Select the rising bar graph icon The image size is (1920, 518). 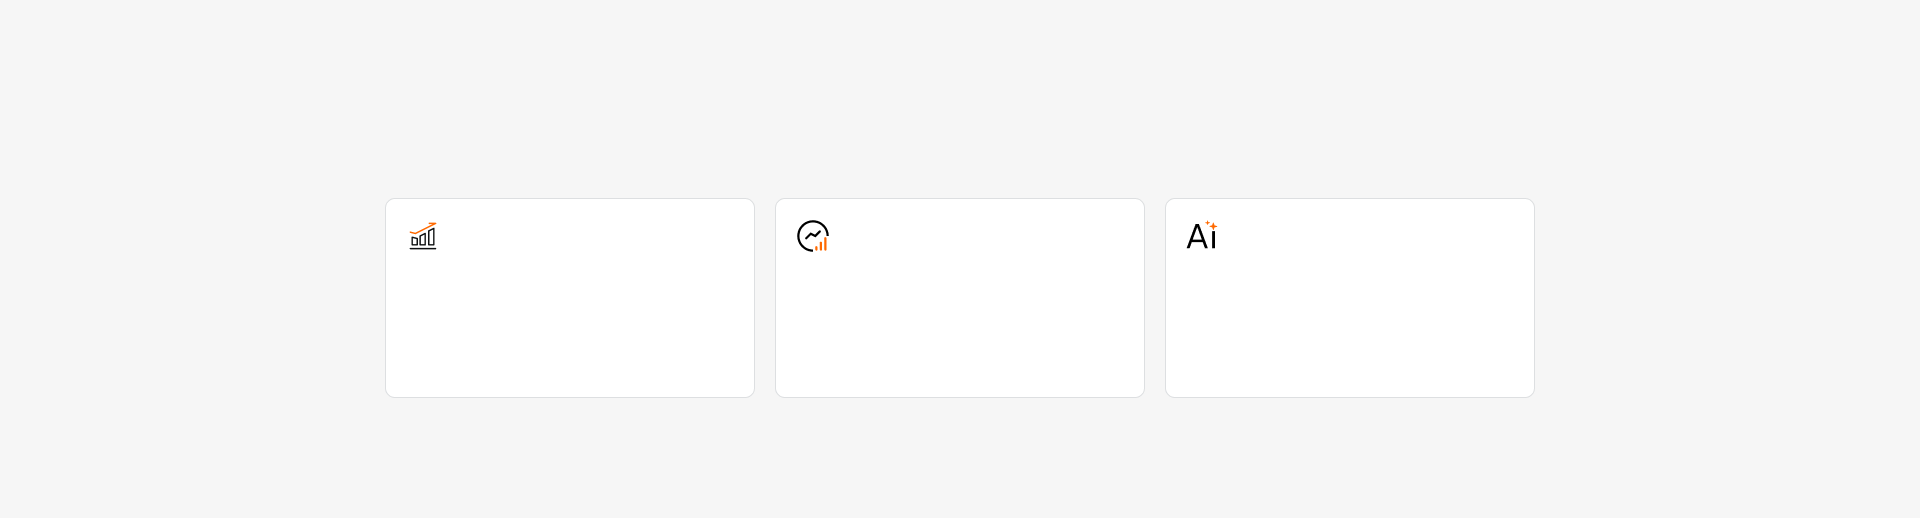(423, 236)
